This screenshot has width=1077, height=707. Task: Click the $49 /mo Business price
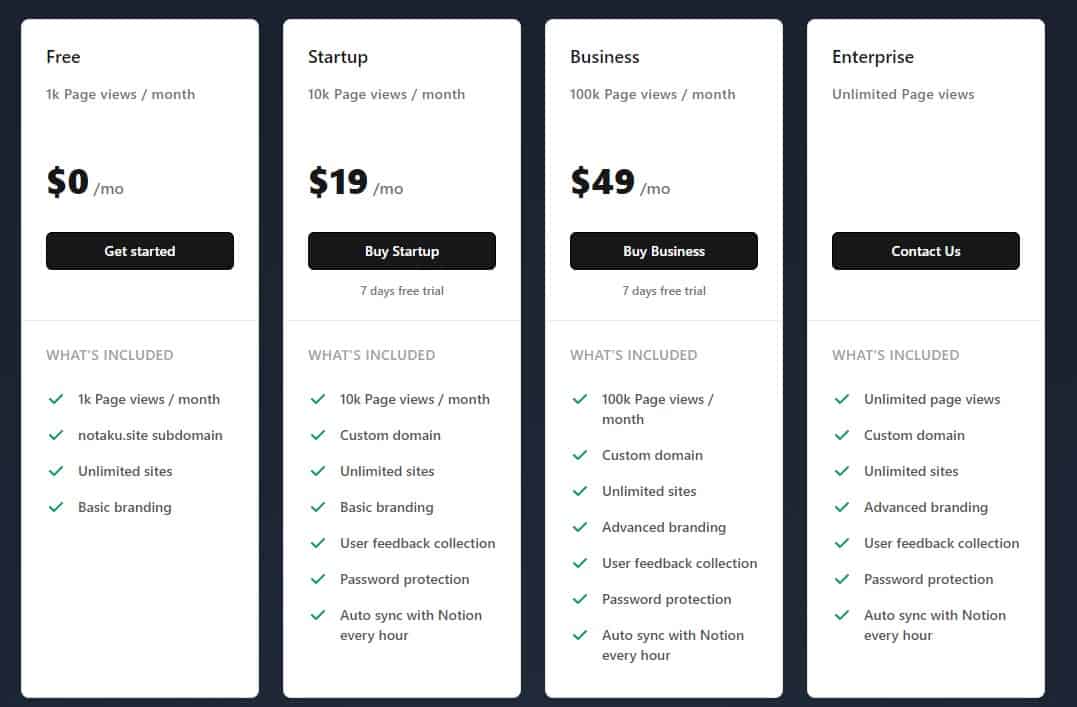pyautogui.click(x=619, y=182)
